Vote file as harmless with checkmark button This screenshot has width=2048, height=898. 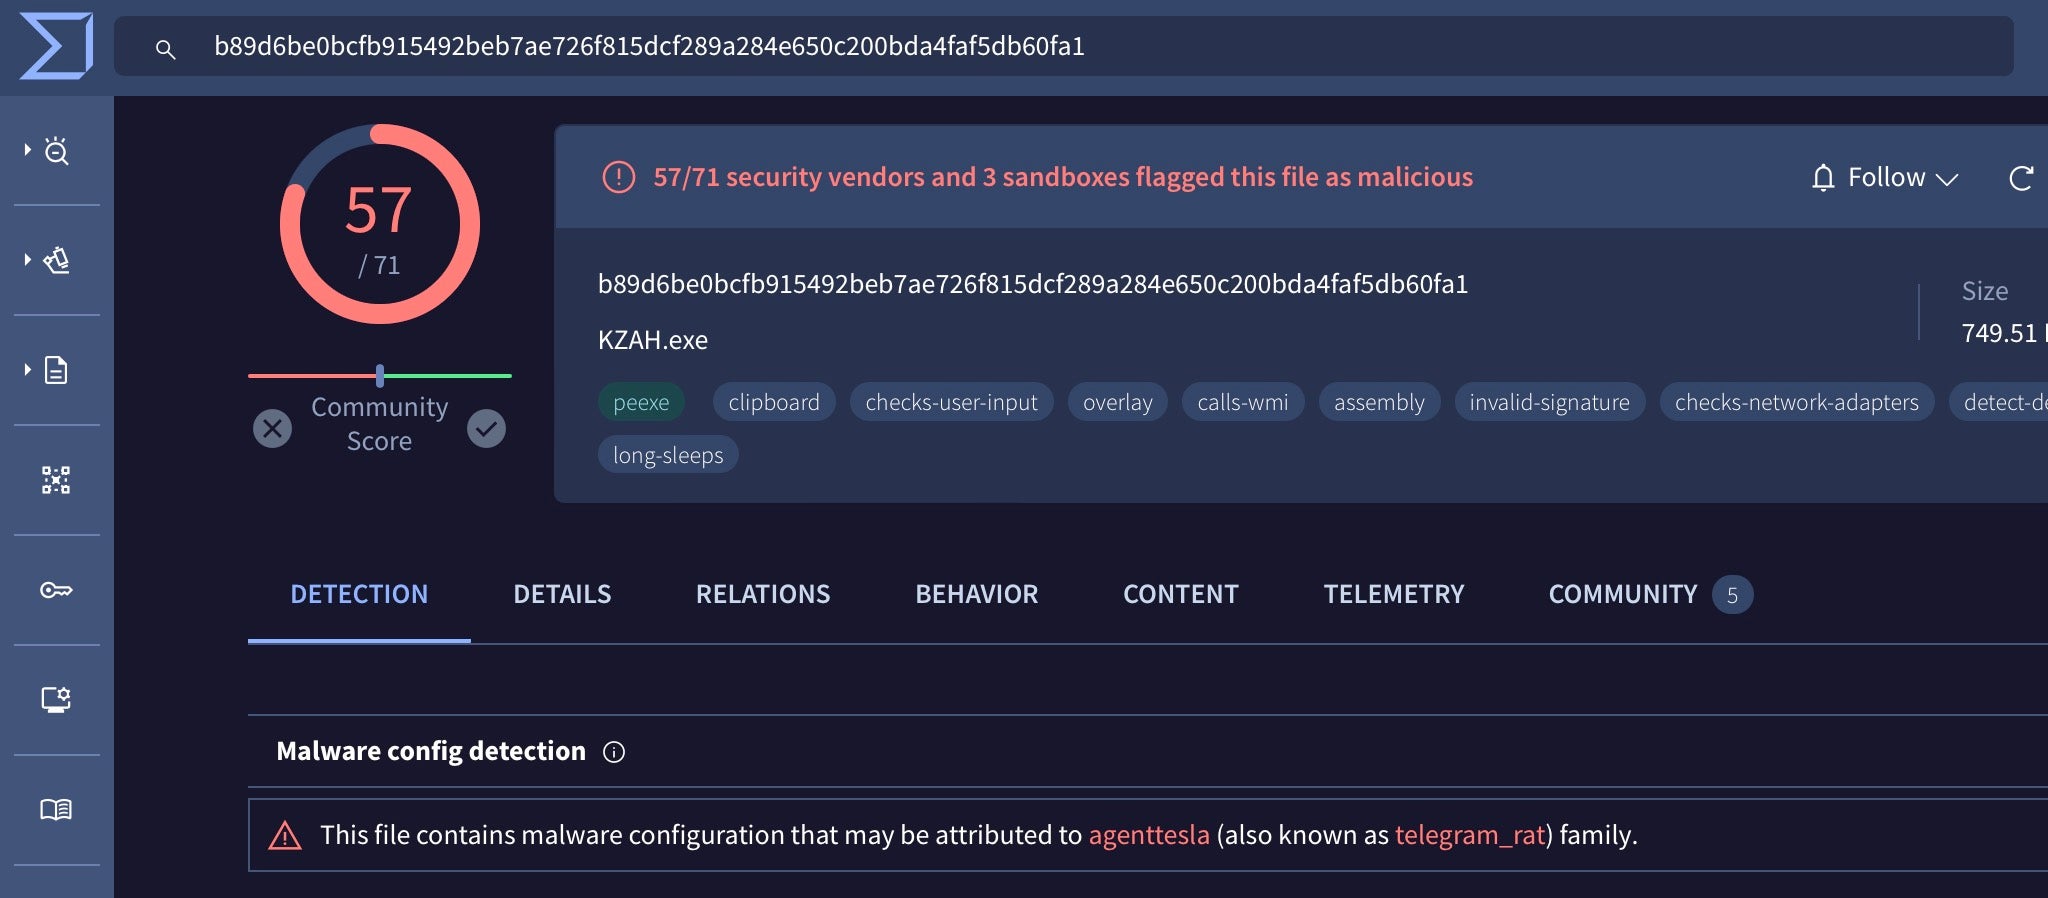point(487,428)
